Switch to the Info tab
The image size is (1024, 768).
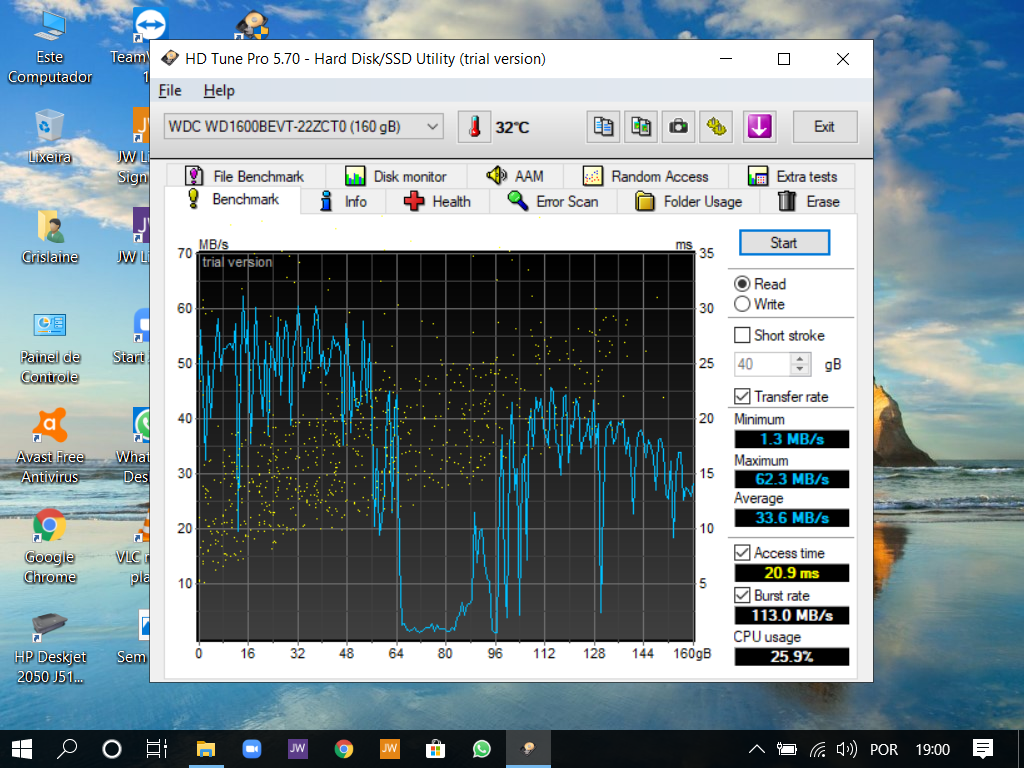pyautogui.click(x=344, y=202)
